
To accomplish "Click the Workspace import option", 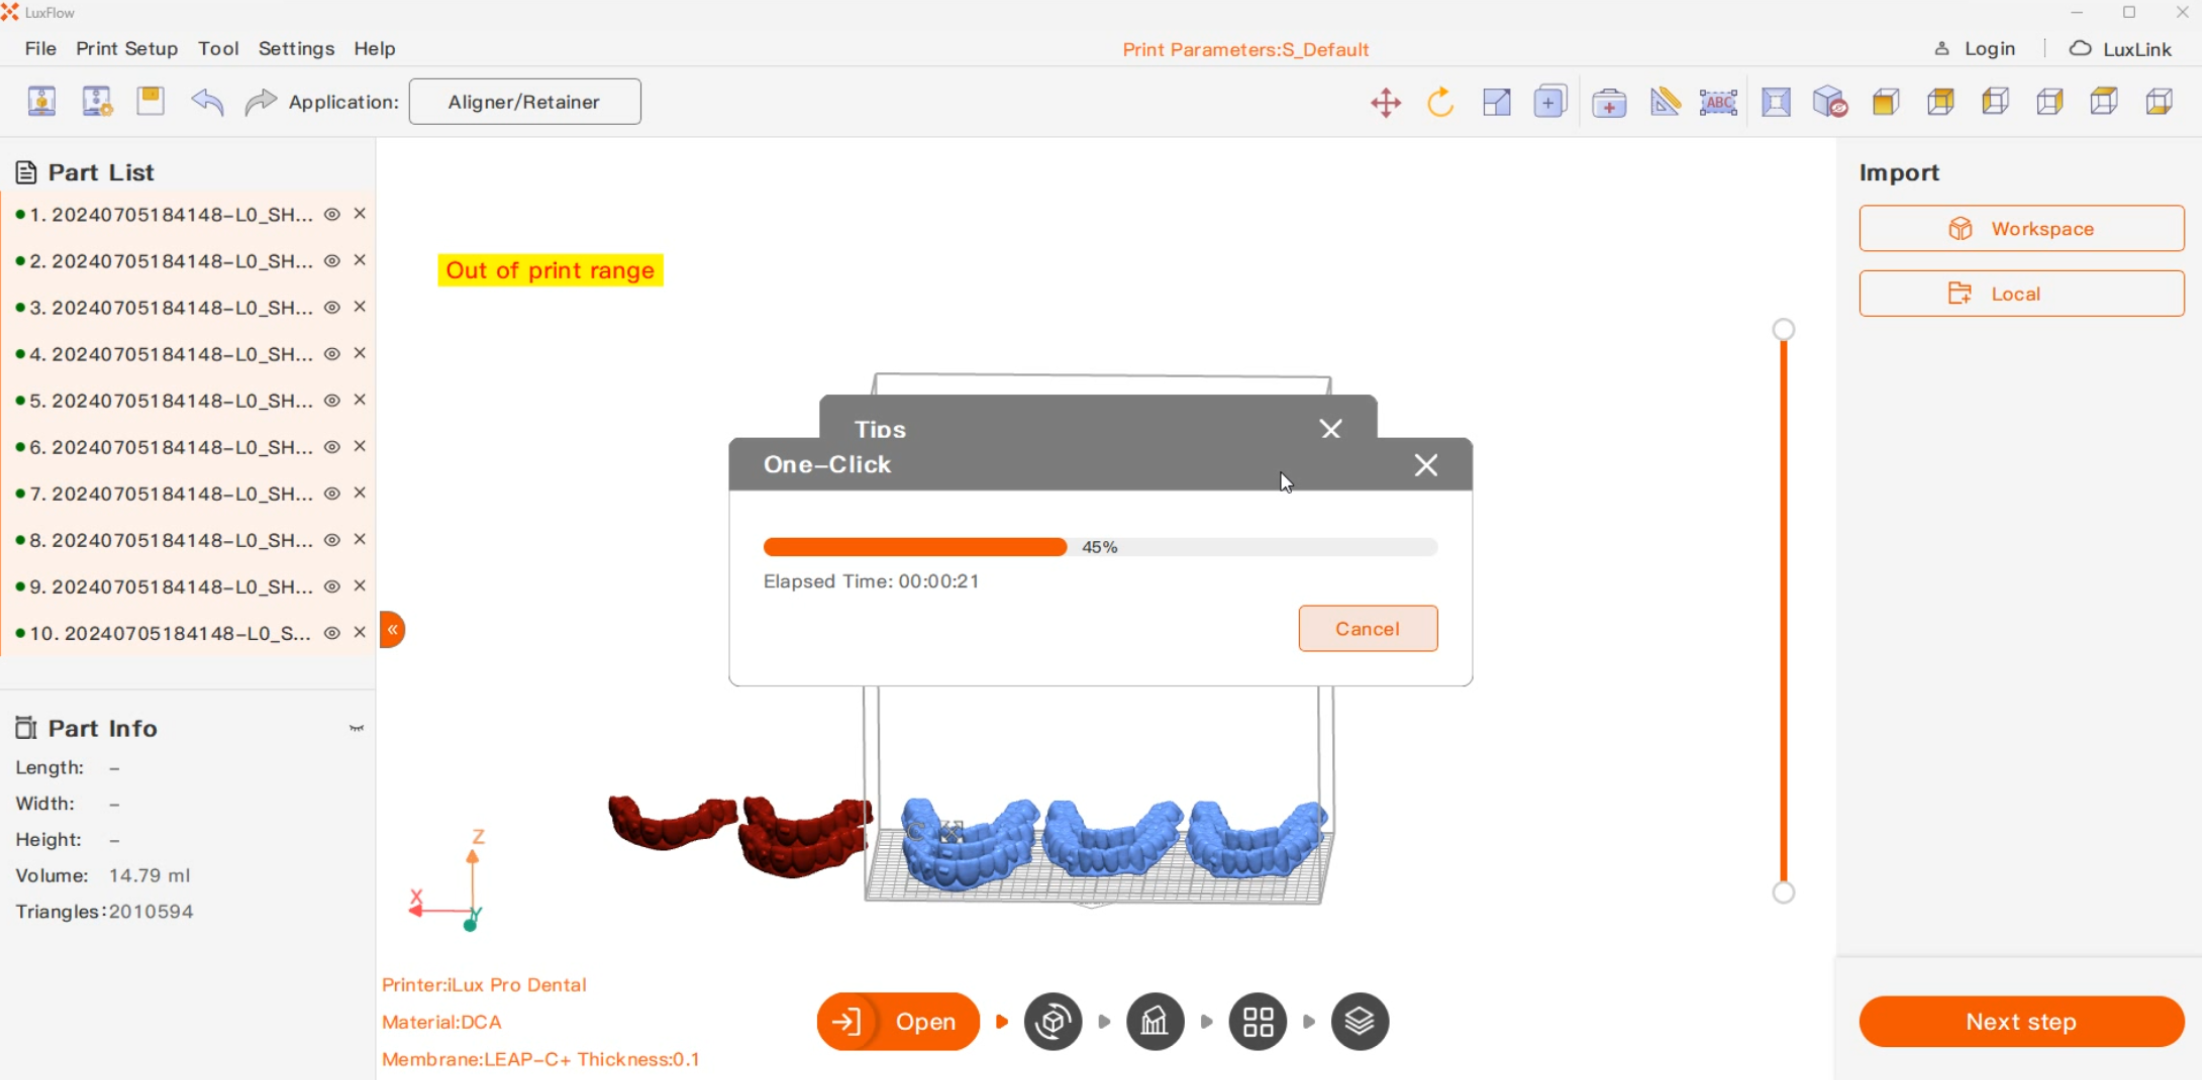I will 2022,229.
